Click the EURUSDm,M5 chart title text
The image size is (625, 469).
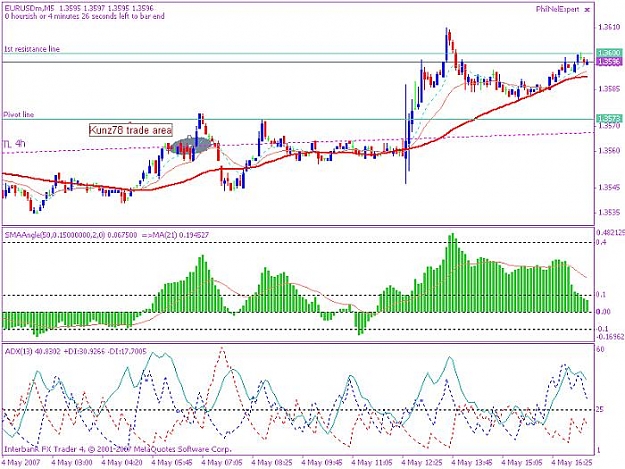click(78, 8)
